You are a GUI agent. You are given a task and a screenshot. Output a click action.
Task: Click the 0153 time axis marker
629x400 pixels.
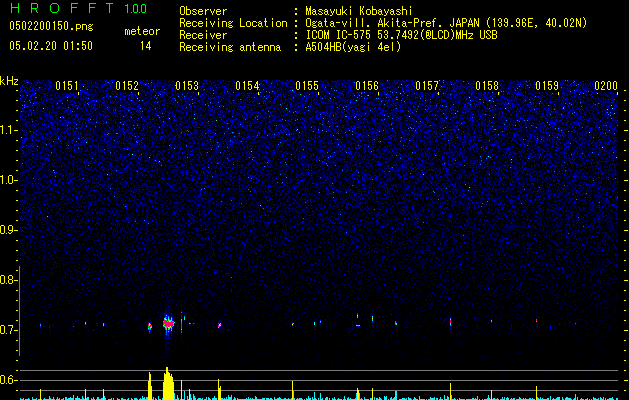pos(187,86)
